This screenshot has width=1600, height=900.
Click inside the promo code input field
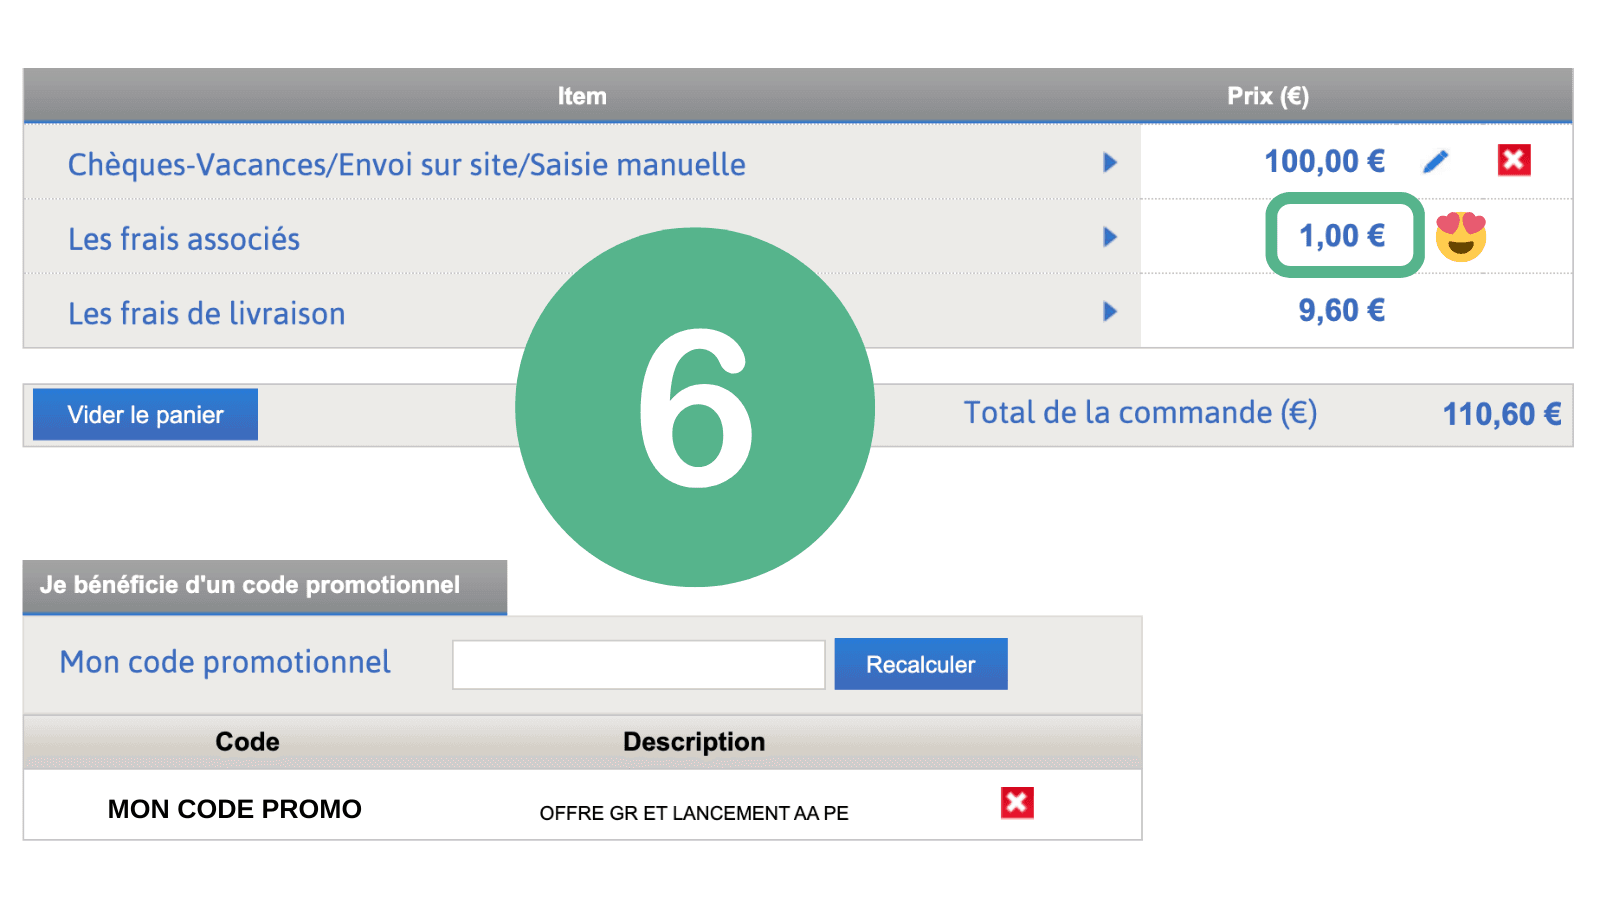[638, 663]
